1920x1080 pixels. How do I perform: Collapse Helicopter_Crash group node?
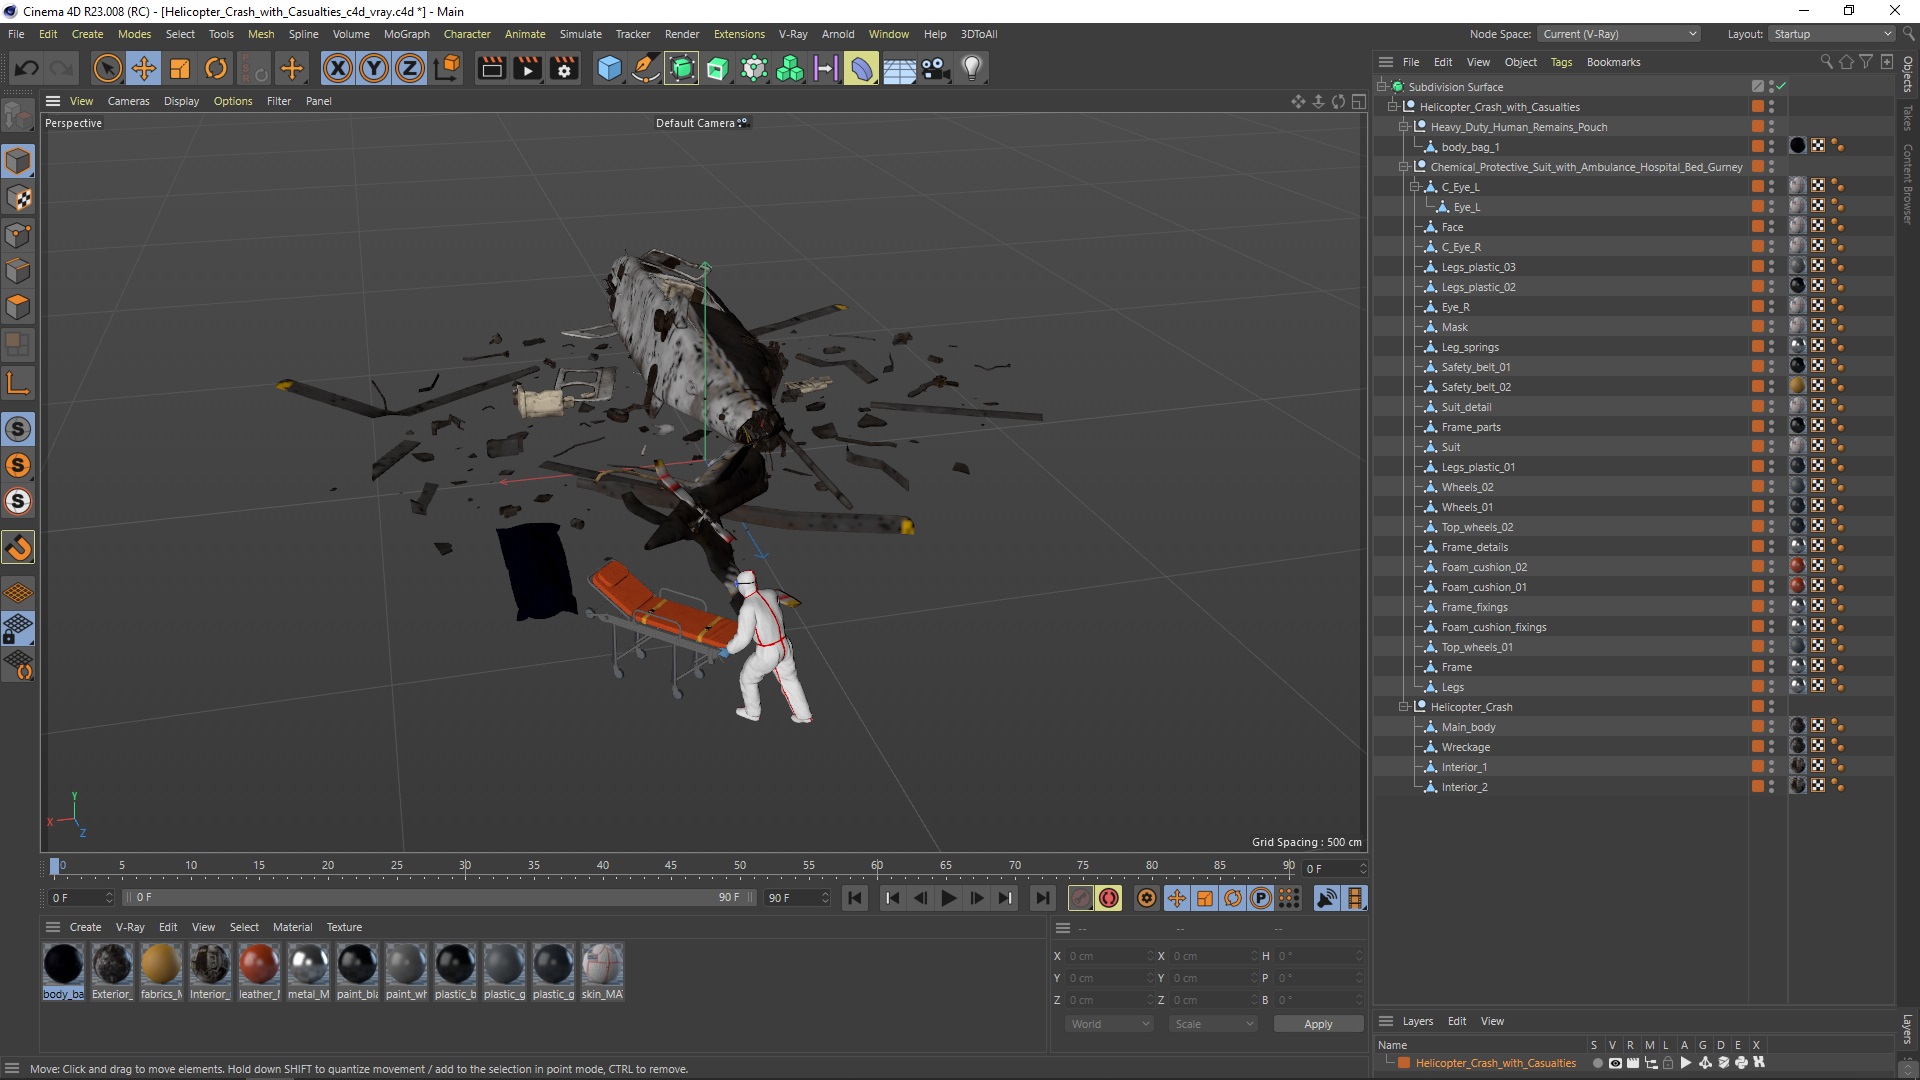1404,706
